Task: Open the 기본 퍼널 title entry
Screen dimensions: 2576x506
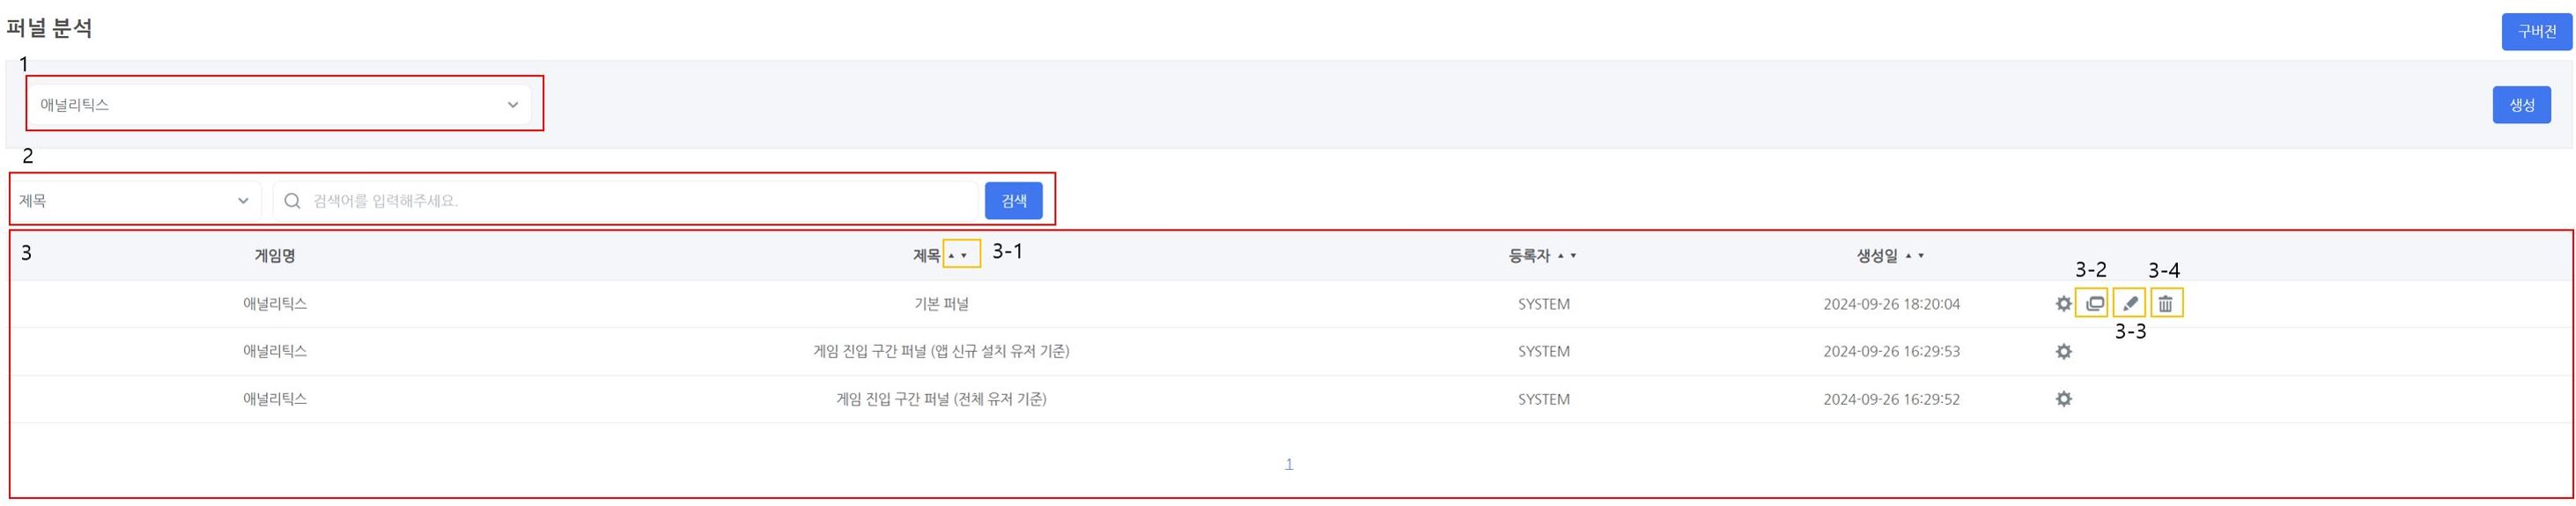Action: [941, 304]
